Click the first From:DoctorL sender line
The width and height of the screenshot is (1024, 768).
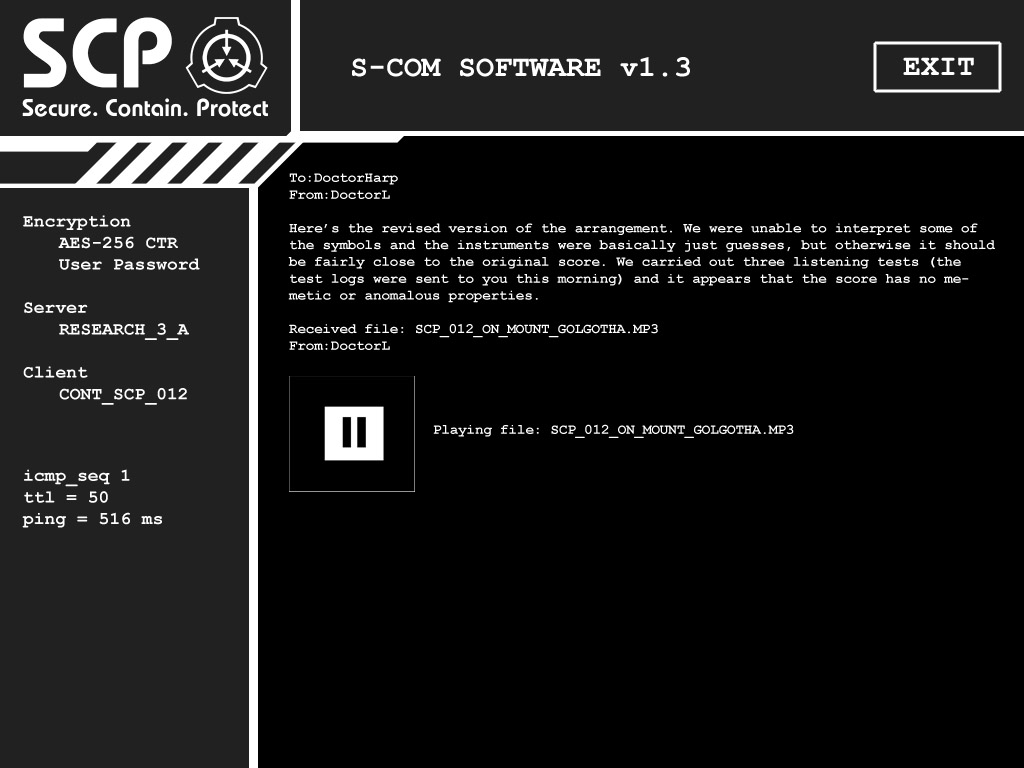[x=340, y=195]
